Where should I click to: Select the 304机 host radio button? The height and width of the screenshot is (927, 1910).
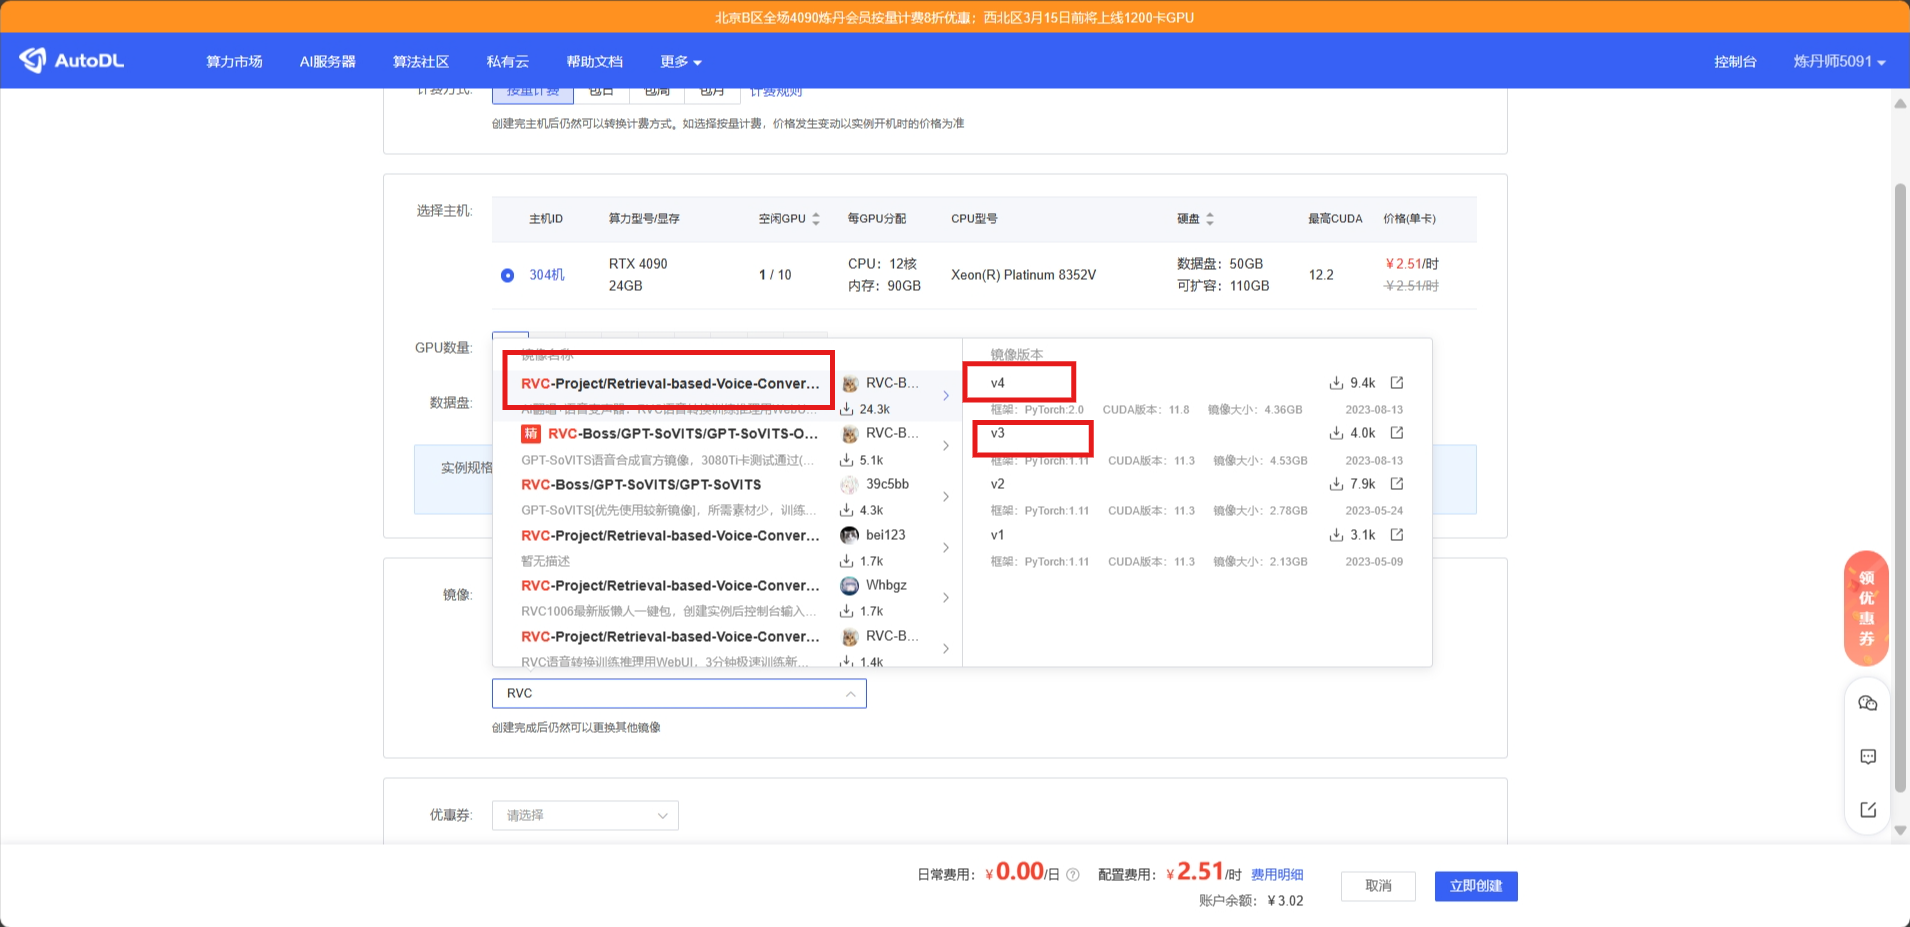(507, 274)
